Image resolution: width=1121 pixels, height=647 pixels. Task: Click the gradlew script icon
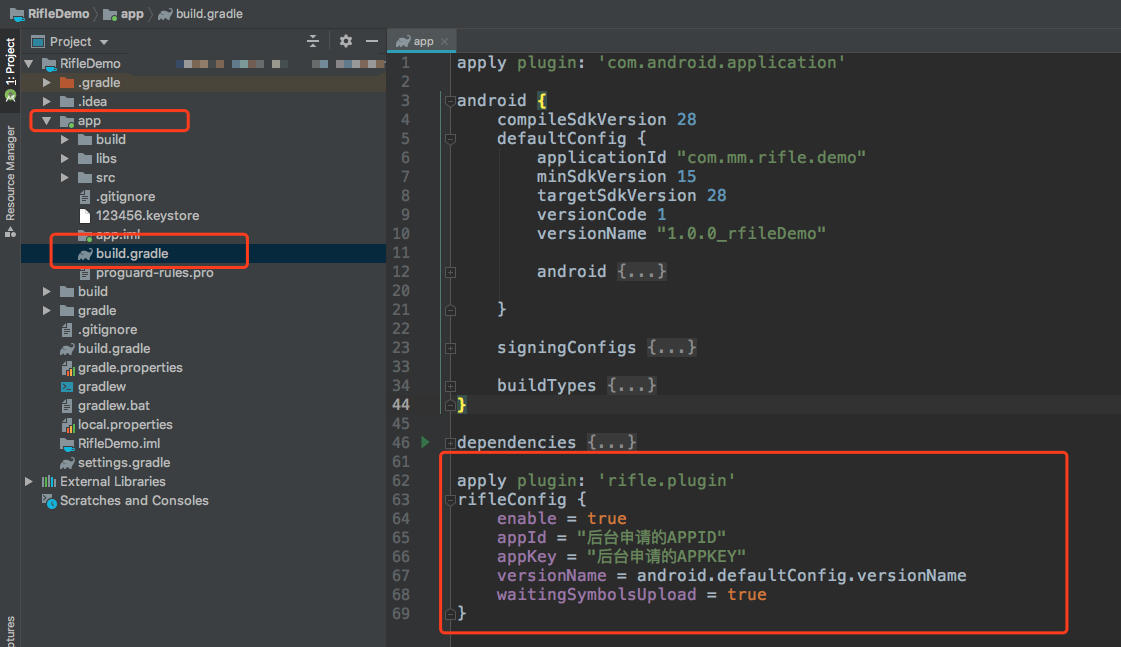[x=67, y=387]
